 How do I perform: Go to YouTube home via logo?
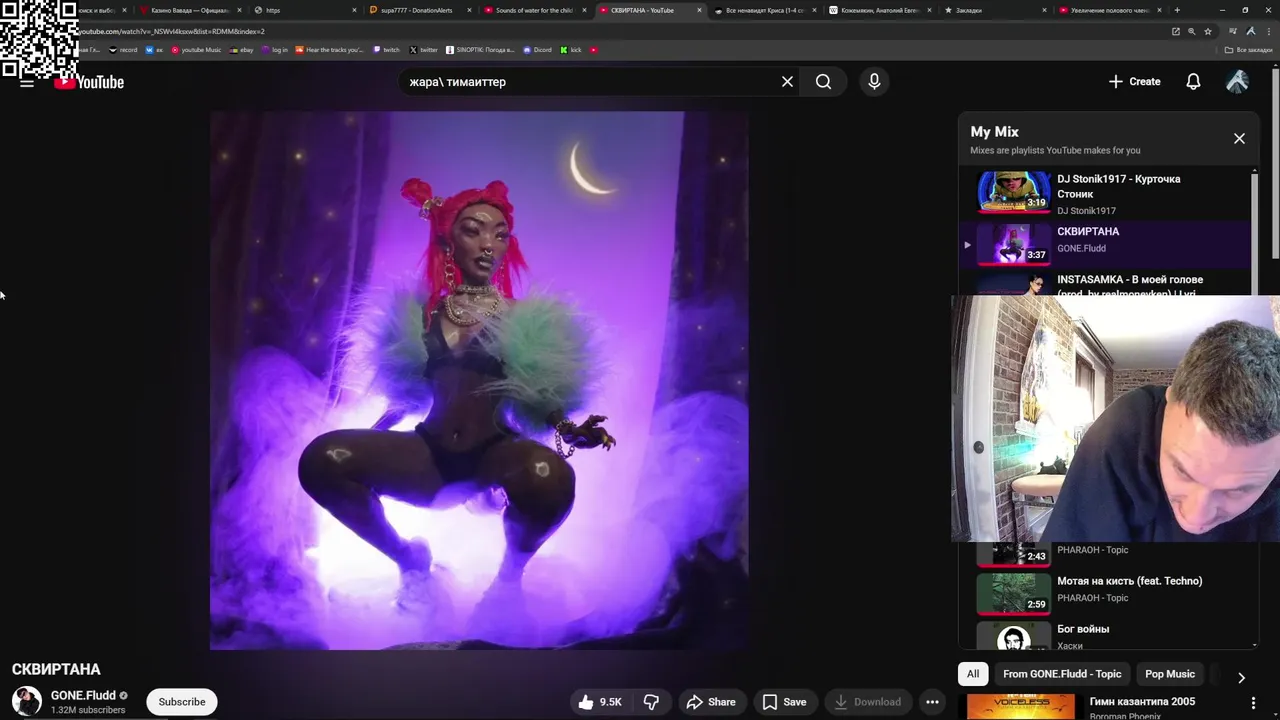(90, 82)
